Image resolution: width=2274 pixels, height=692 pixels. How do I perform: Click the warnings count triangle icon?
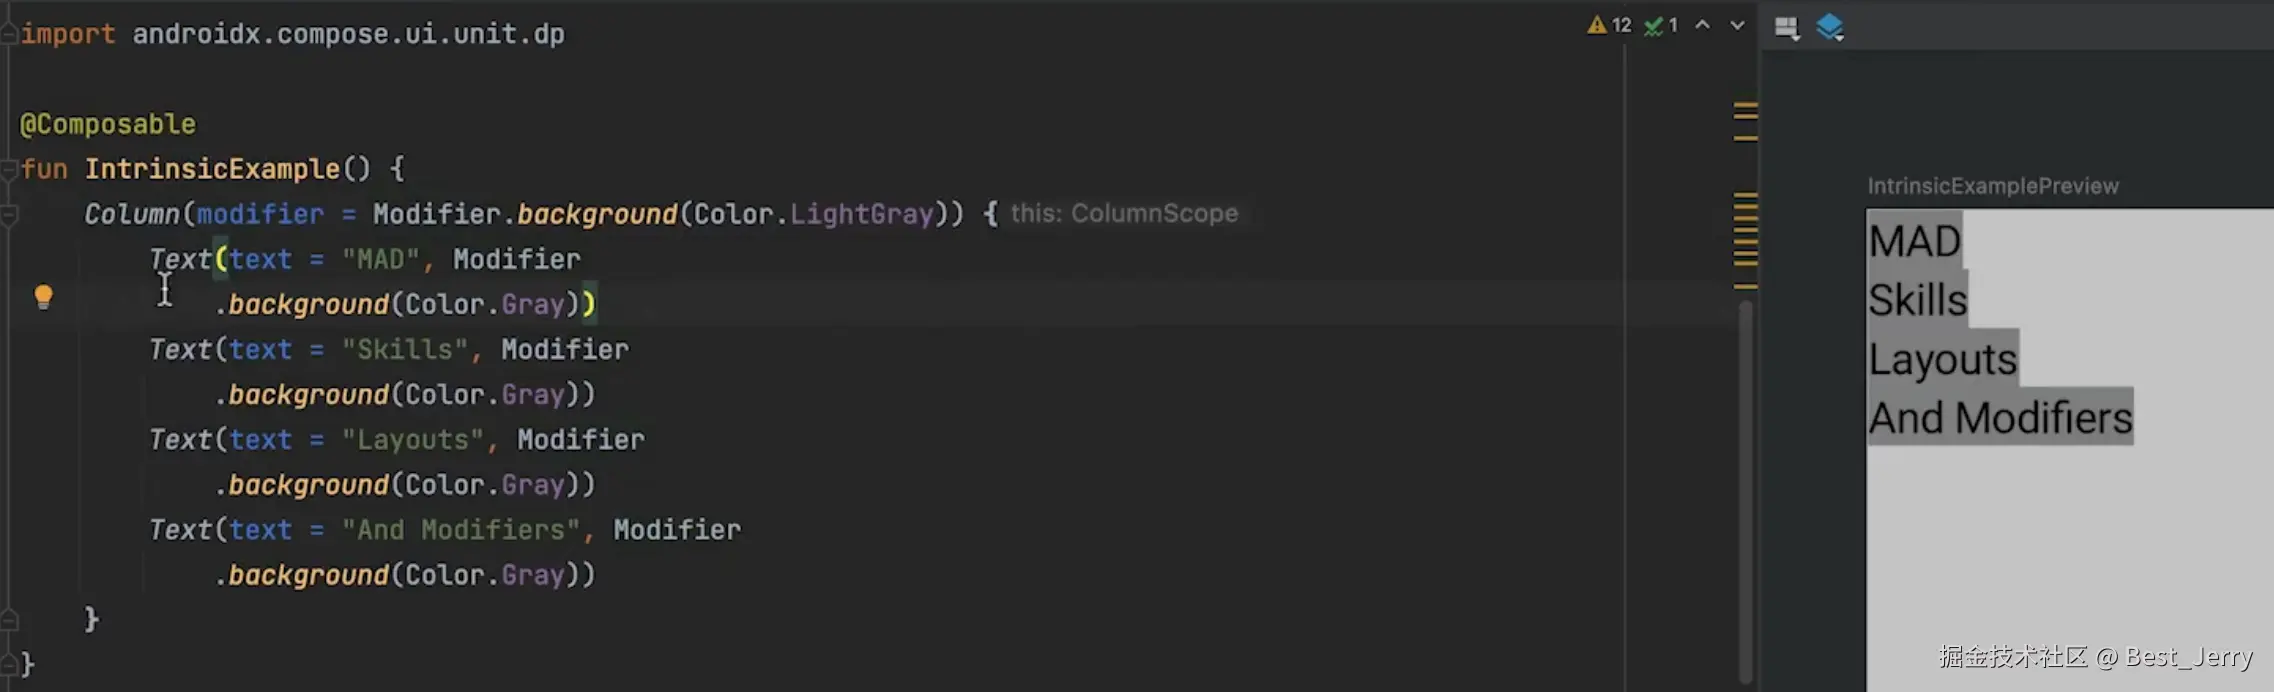coord(1597,25)
